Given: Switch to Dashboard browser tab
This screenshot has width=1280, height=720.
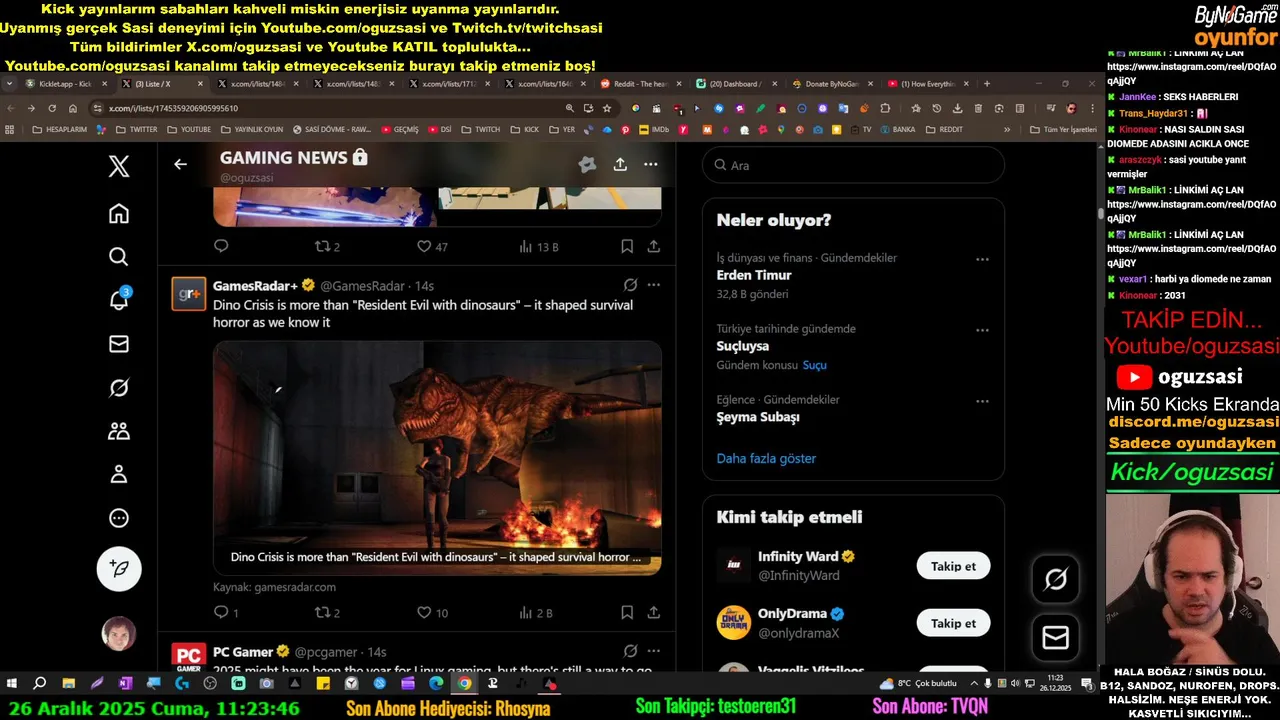Looking at the screenshot, I should click(x=736, y=84).
